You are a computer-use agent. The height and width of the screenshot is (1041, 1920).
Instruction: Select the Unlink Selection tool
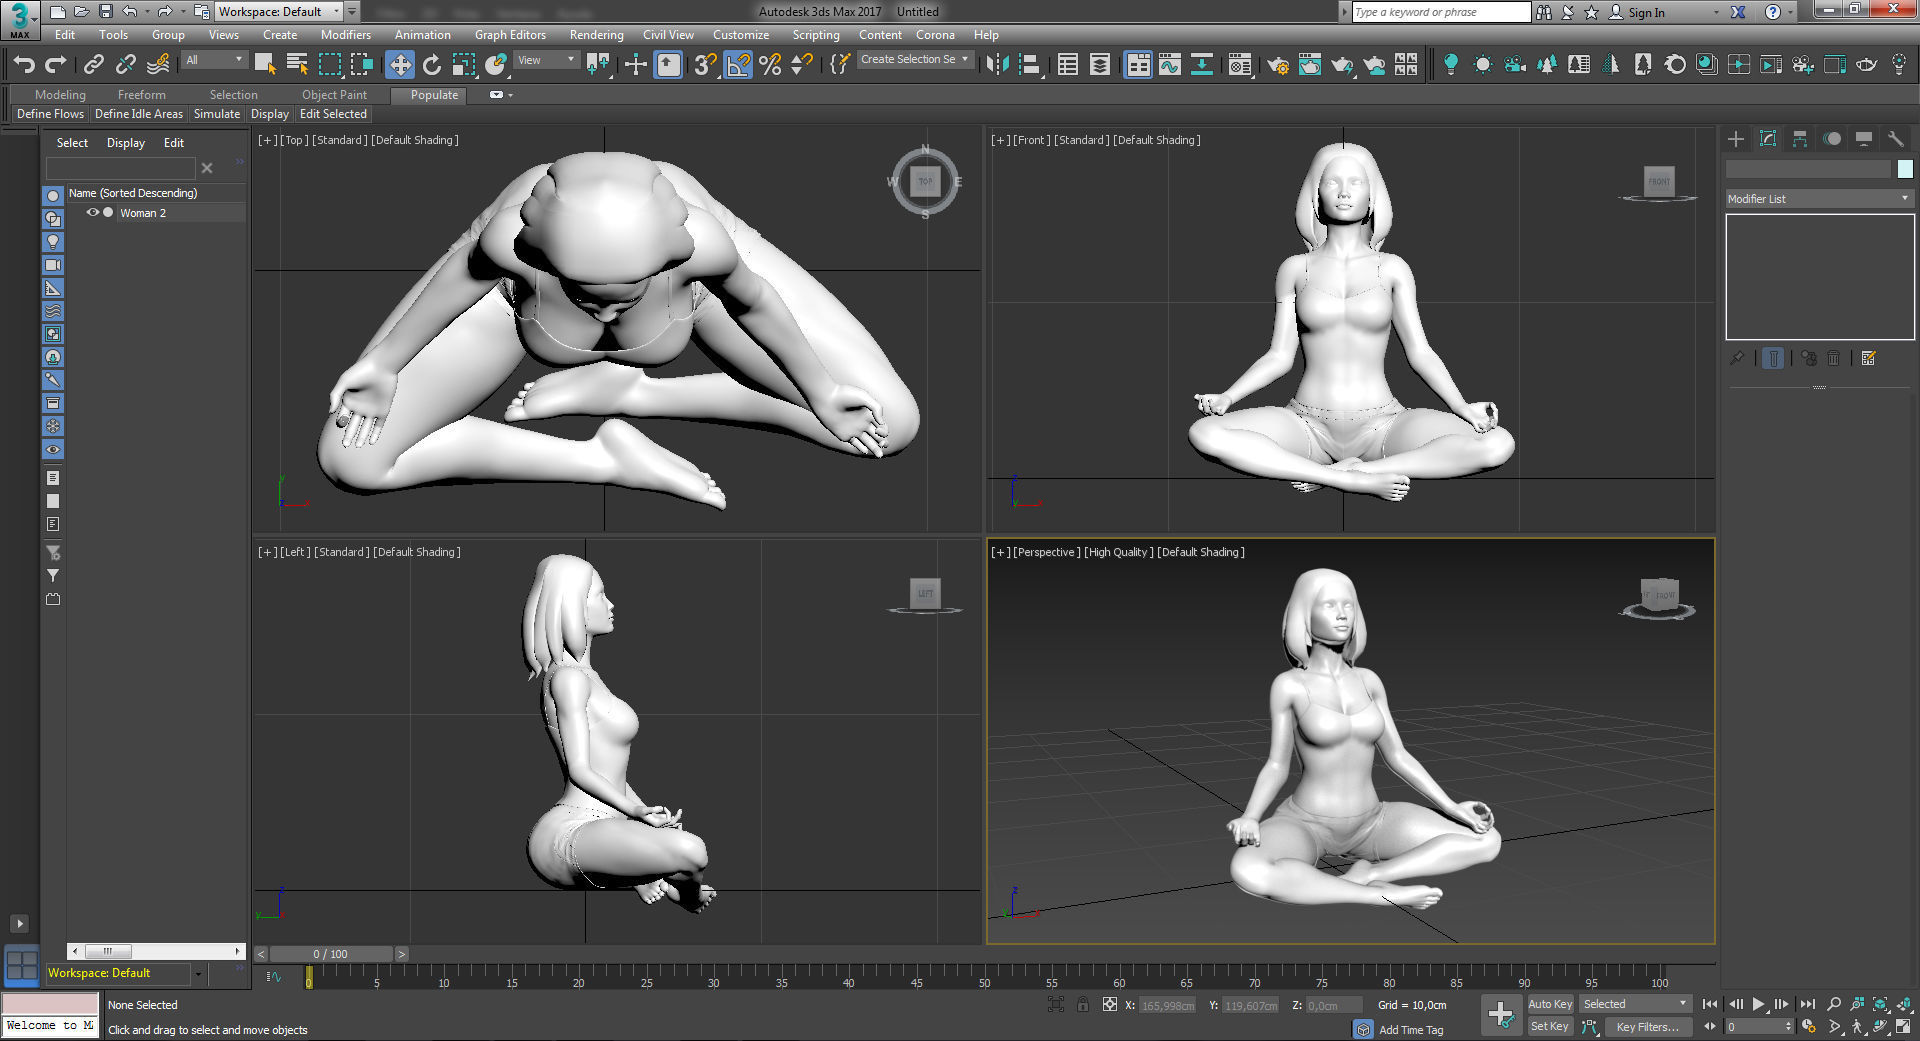tap(126, 65)
